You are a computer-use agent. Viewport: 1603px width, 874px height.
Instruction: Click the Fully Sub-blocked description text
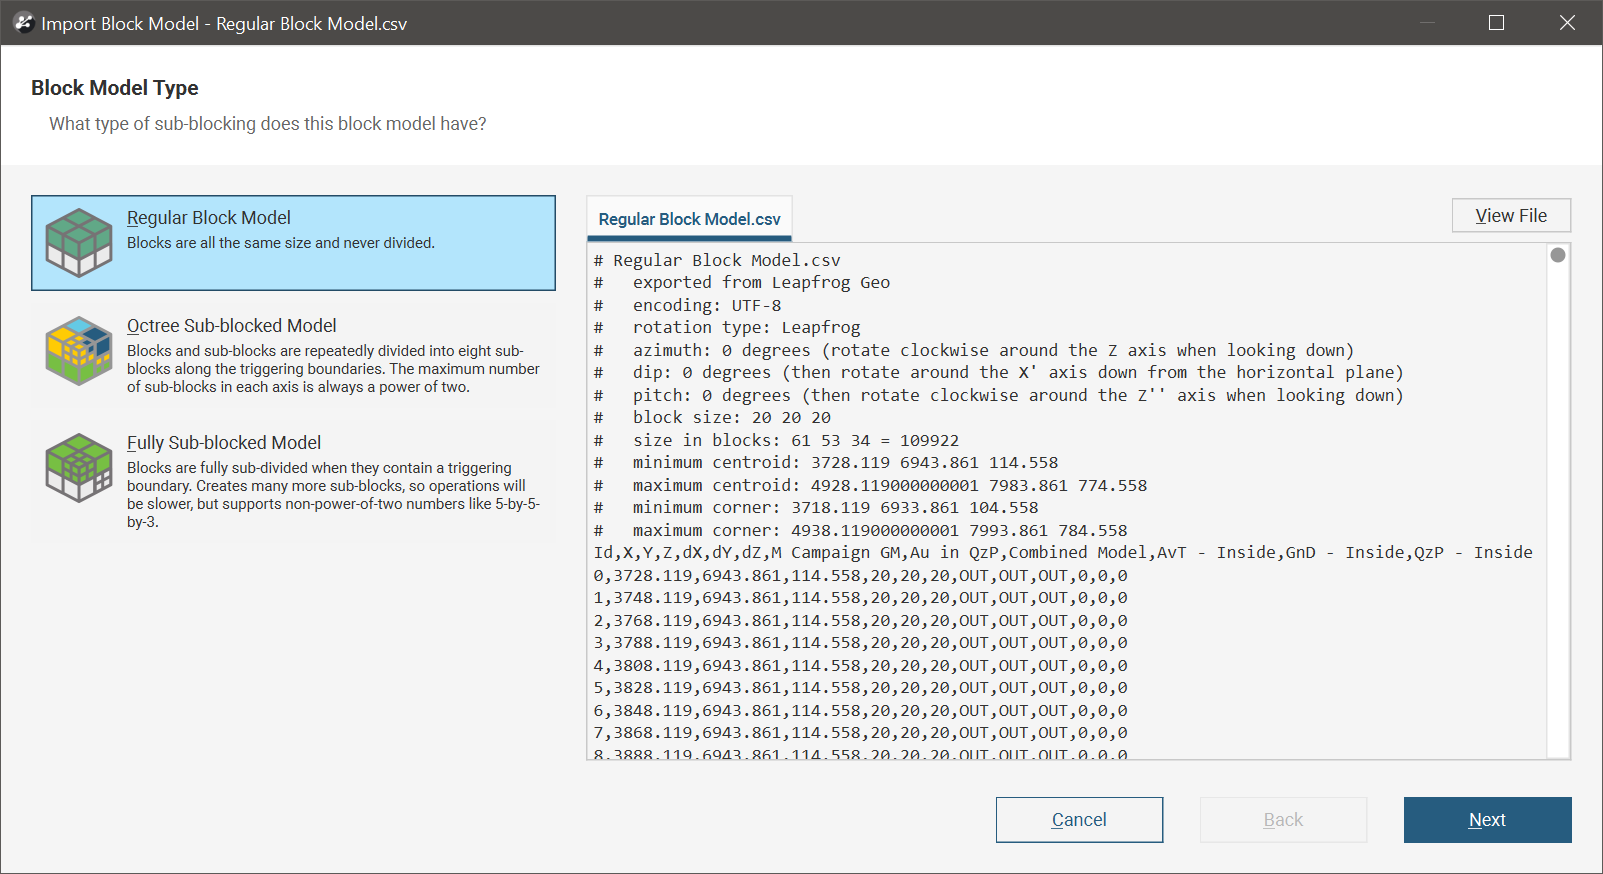(x=332, y=494)
